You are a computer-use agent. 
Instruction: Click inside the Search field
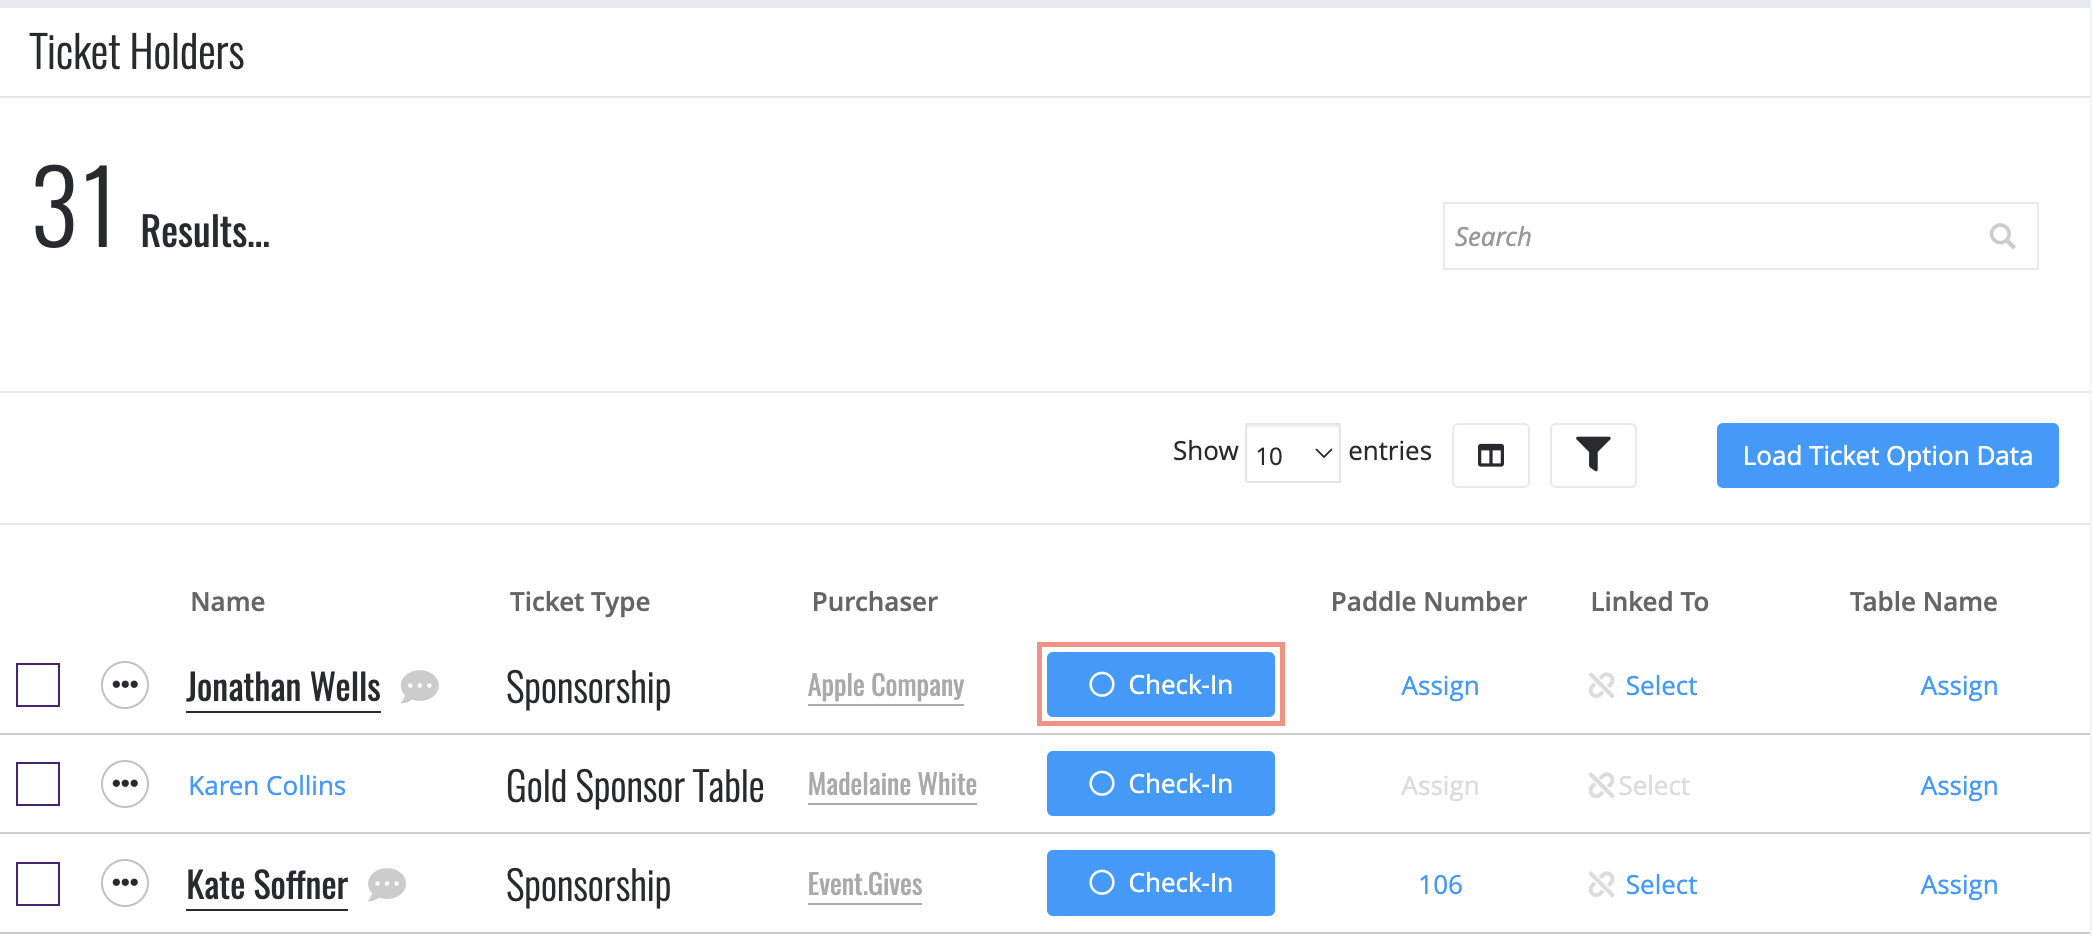(x=1700, y=236)
